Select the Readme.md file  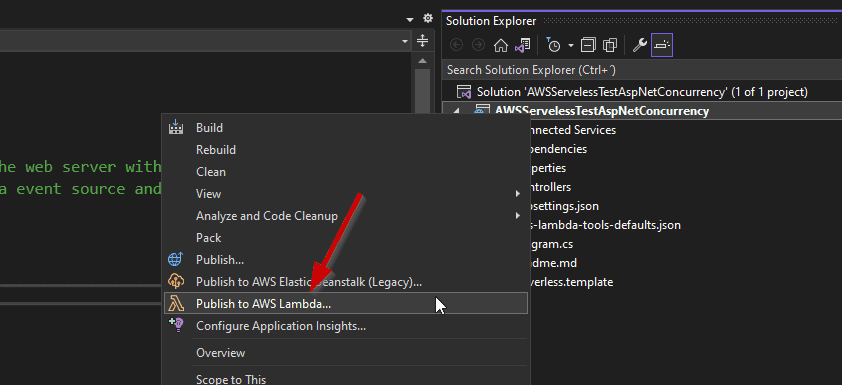(x=553, y=263)
